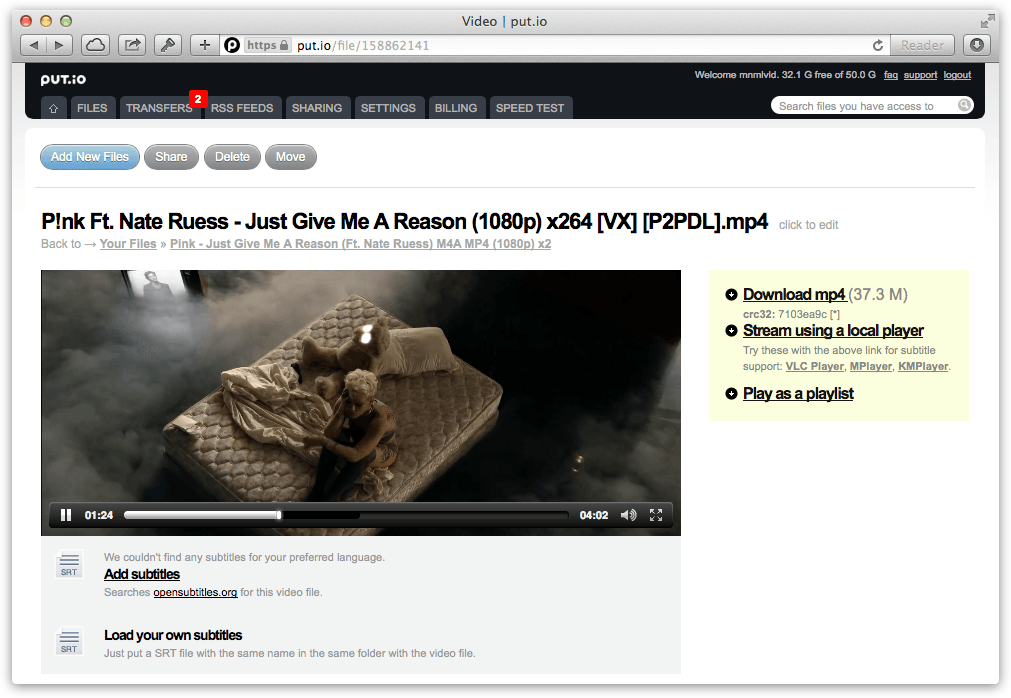Open the Safari share icon
This screenshot has width=1011, height=698.
click(132, 45)
